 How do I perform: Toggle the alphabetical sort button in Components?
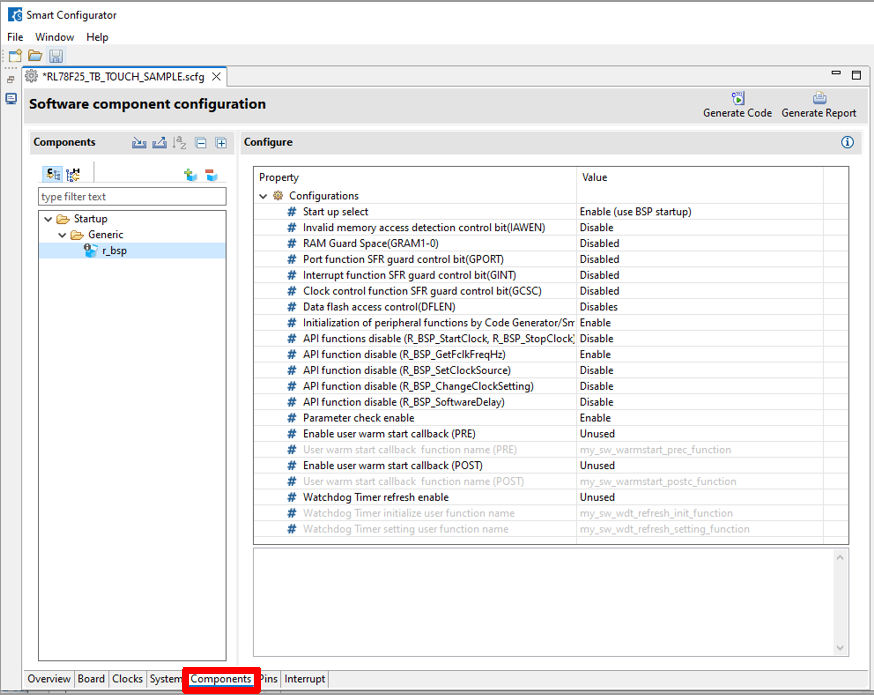[180, 143]
